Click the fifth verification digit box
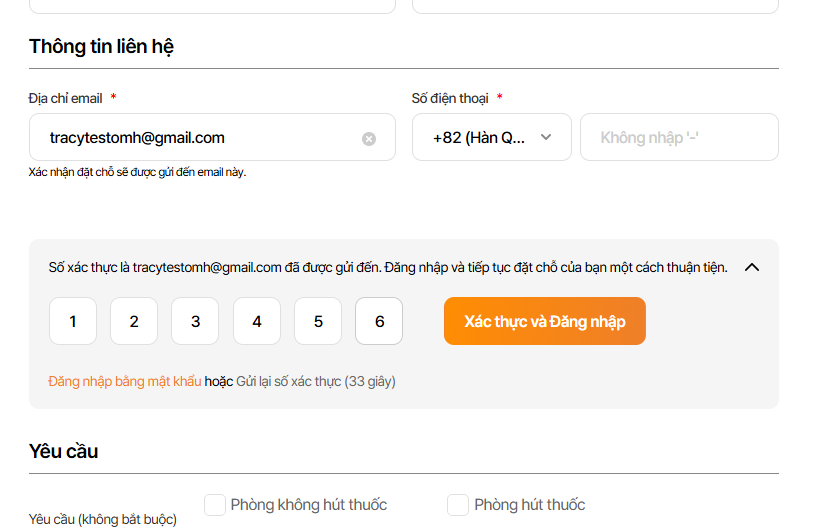 click(318, 322)
